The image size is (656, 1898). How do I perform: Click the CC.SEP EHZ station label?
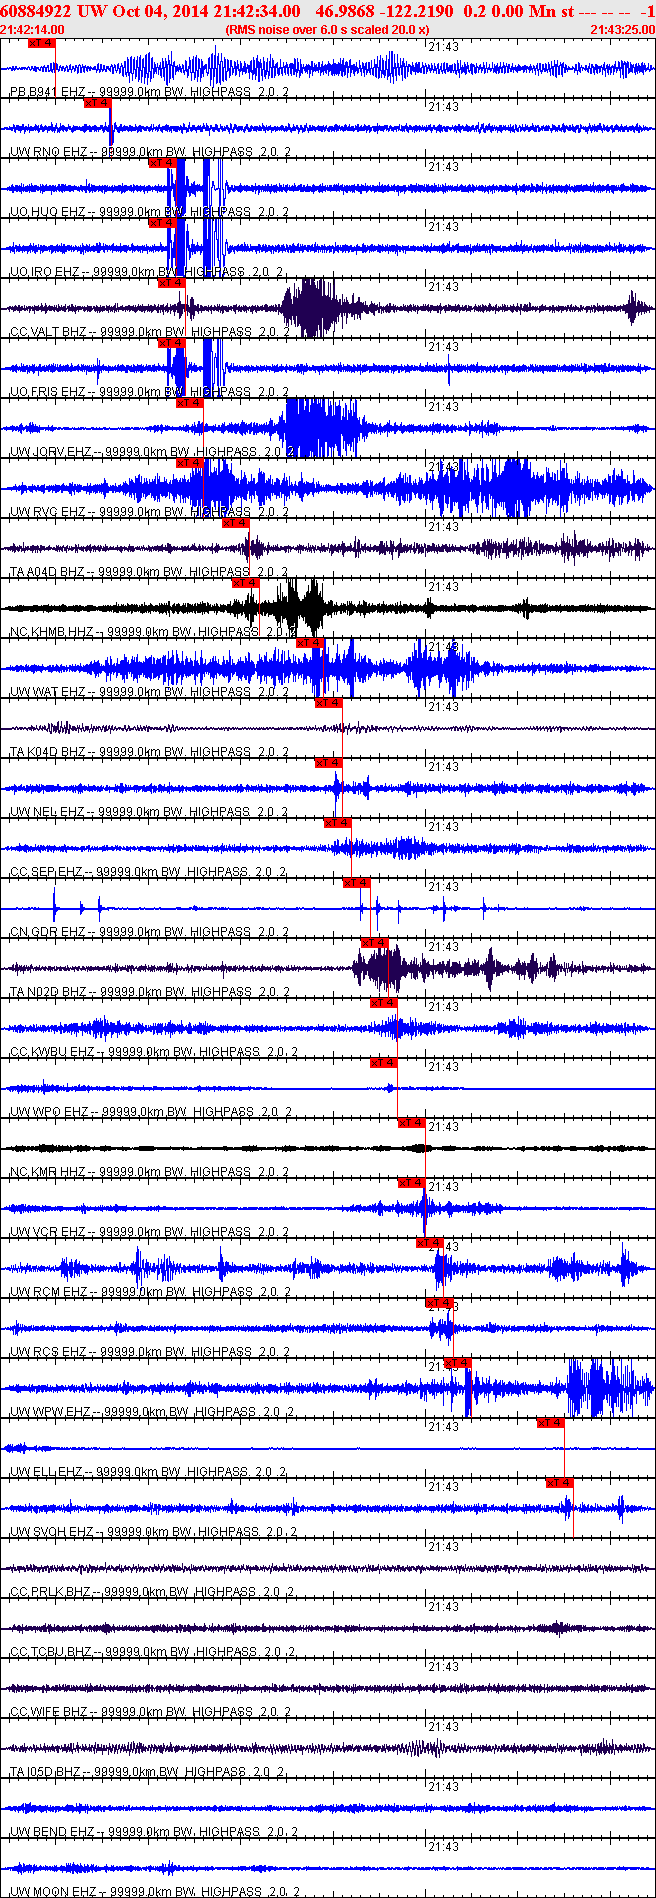(46, 872)
